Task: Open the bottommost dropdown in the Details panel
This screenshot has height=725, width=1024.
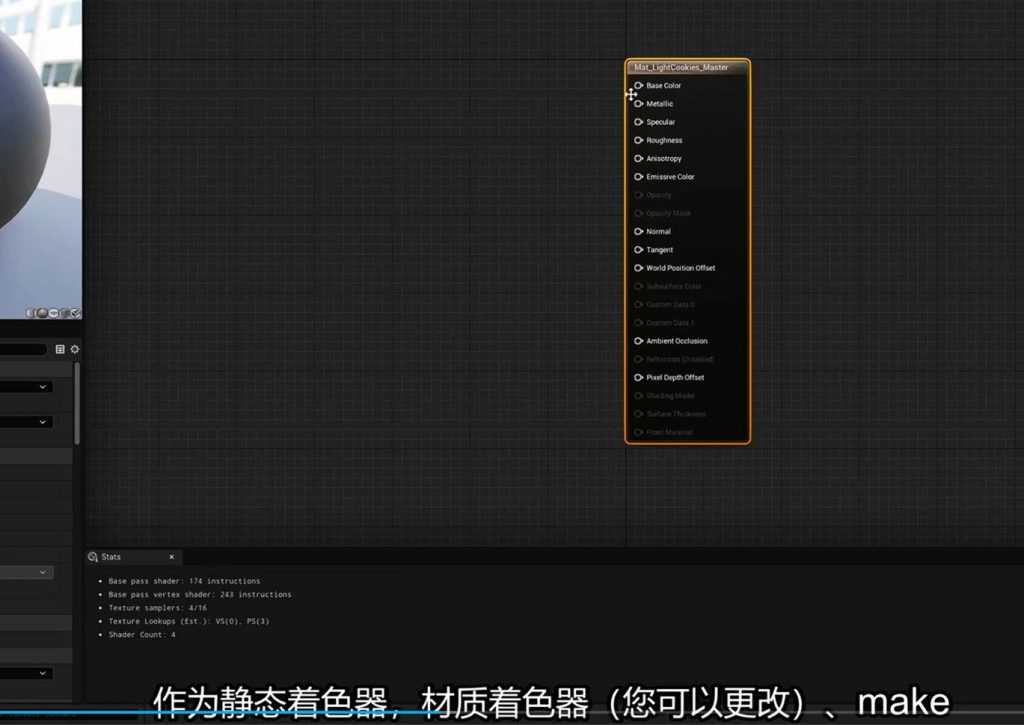Action: [x=43, y=674]
